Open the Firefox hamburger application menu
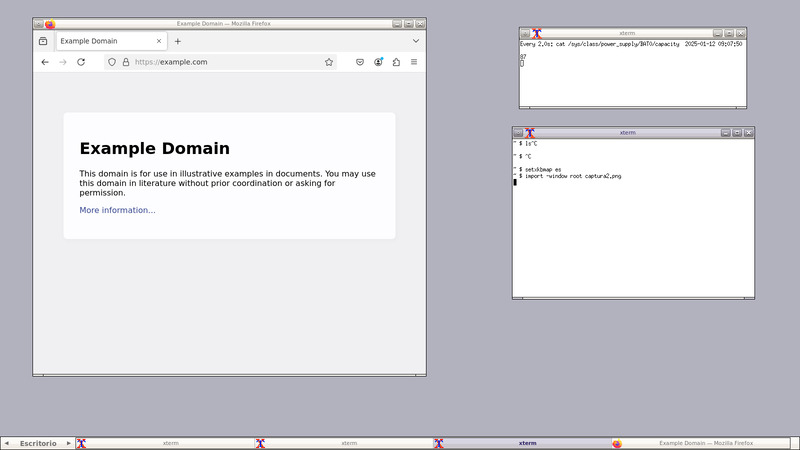800x450 pixels. [414, 62]
